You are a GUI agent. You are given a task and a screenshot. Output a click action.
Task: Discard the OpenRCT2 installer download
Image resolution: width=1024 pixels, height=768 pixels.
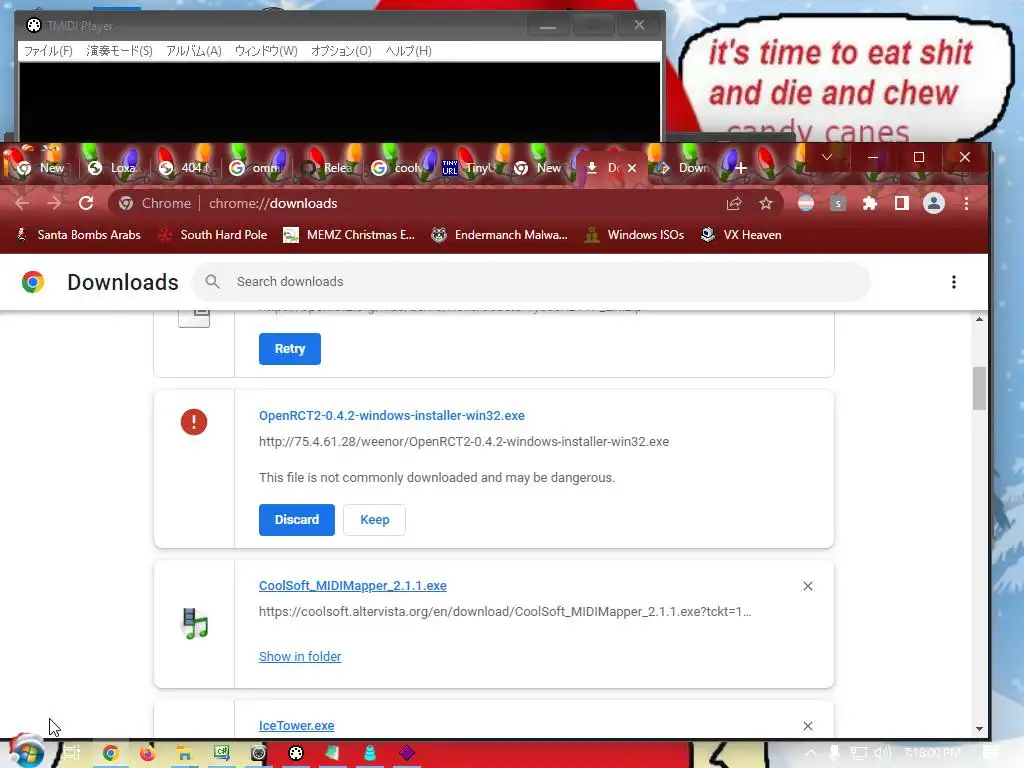point(296,520)
